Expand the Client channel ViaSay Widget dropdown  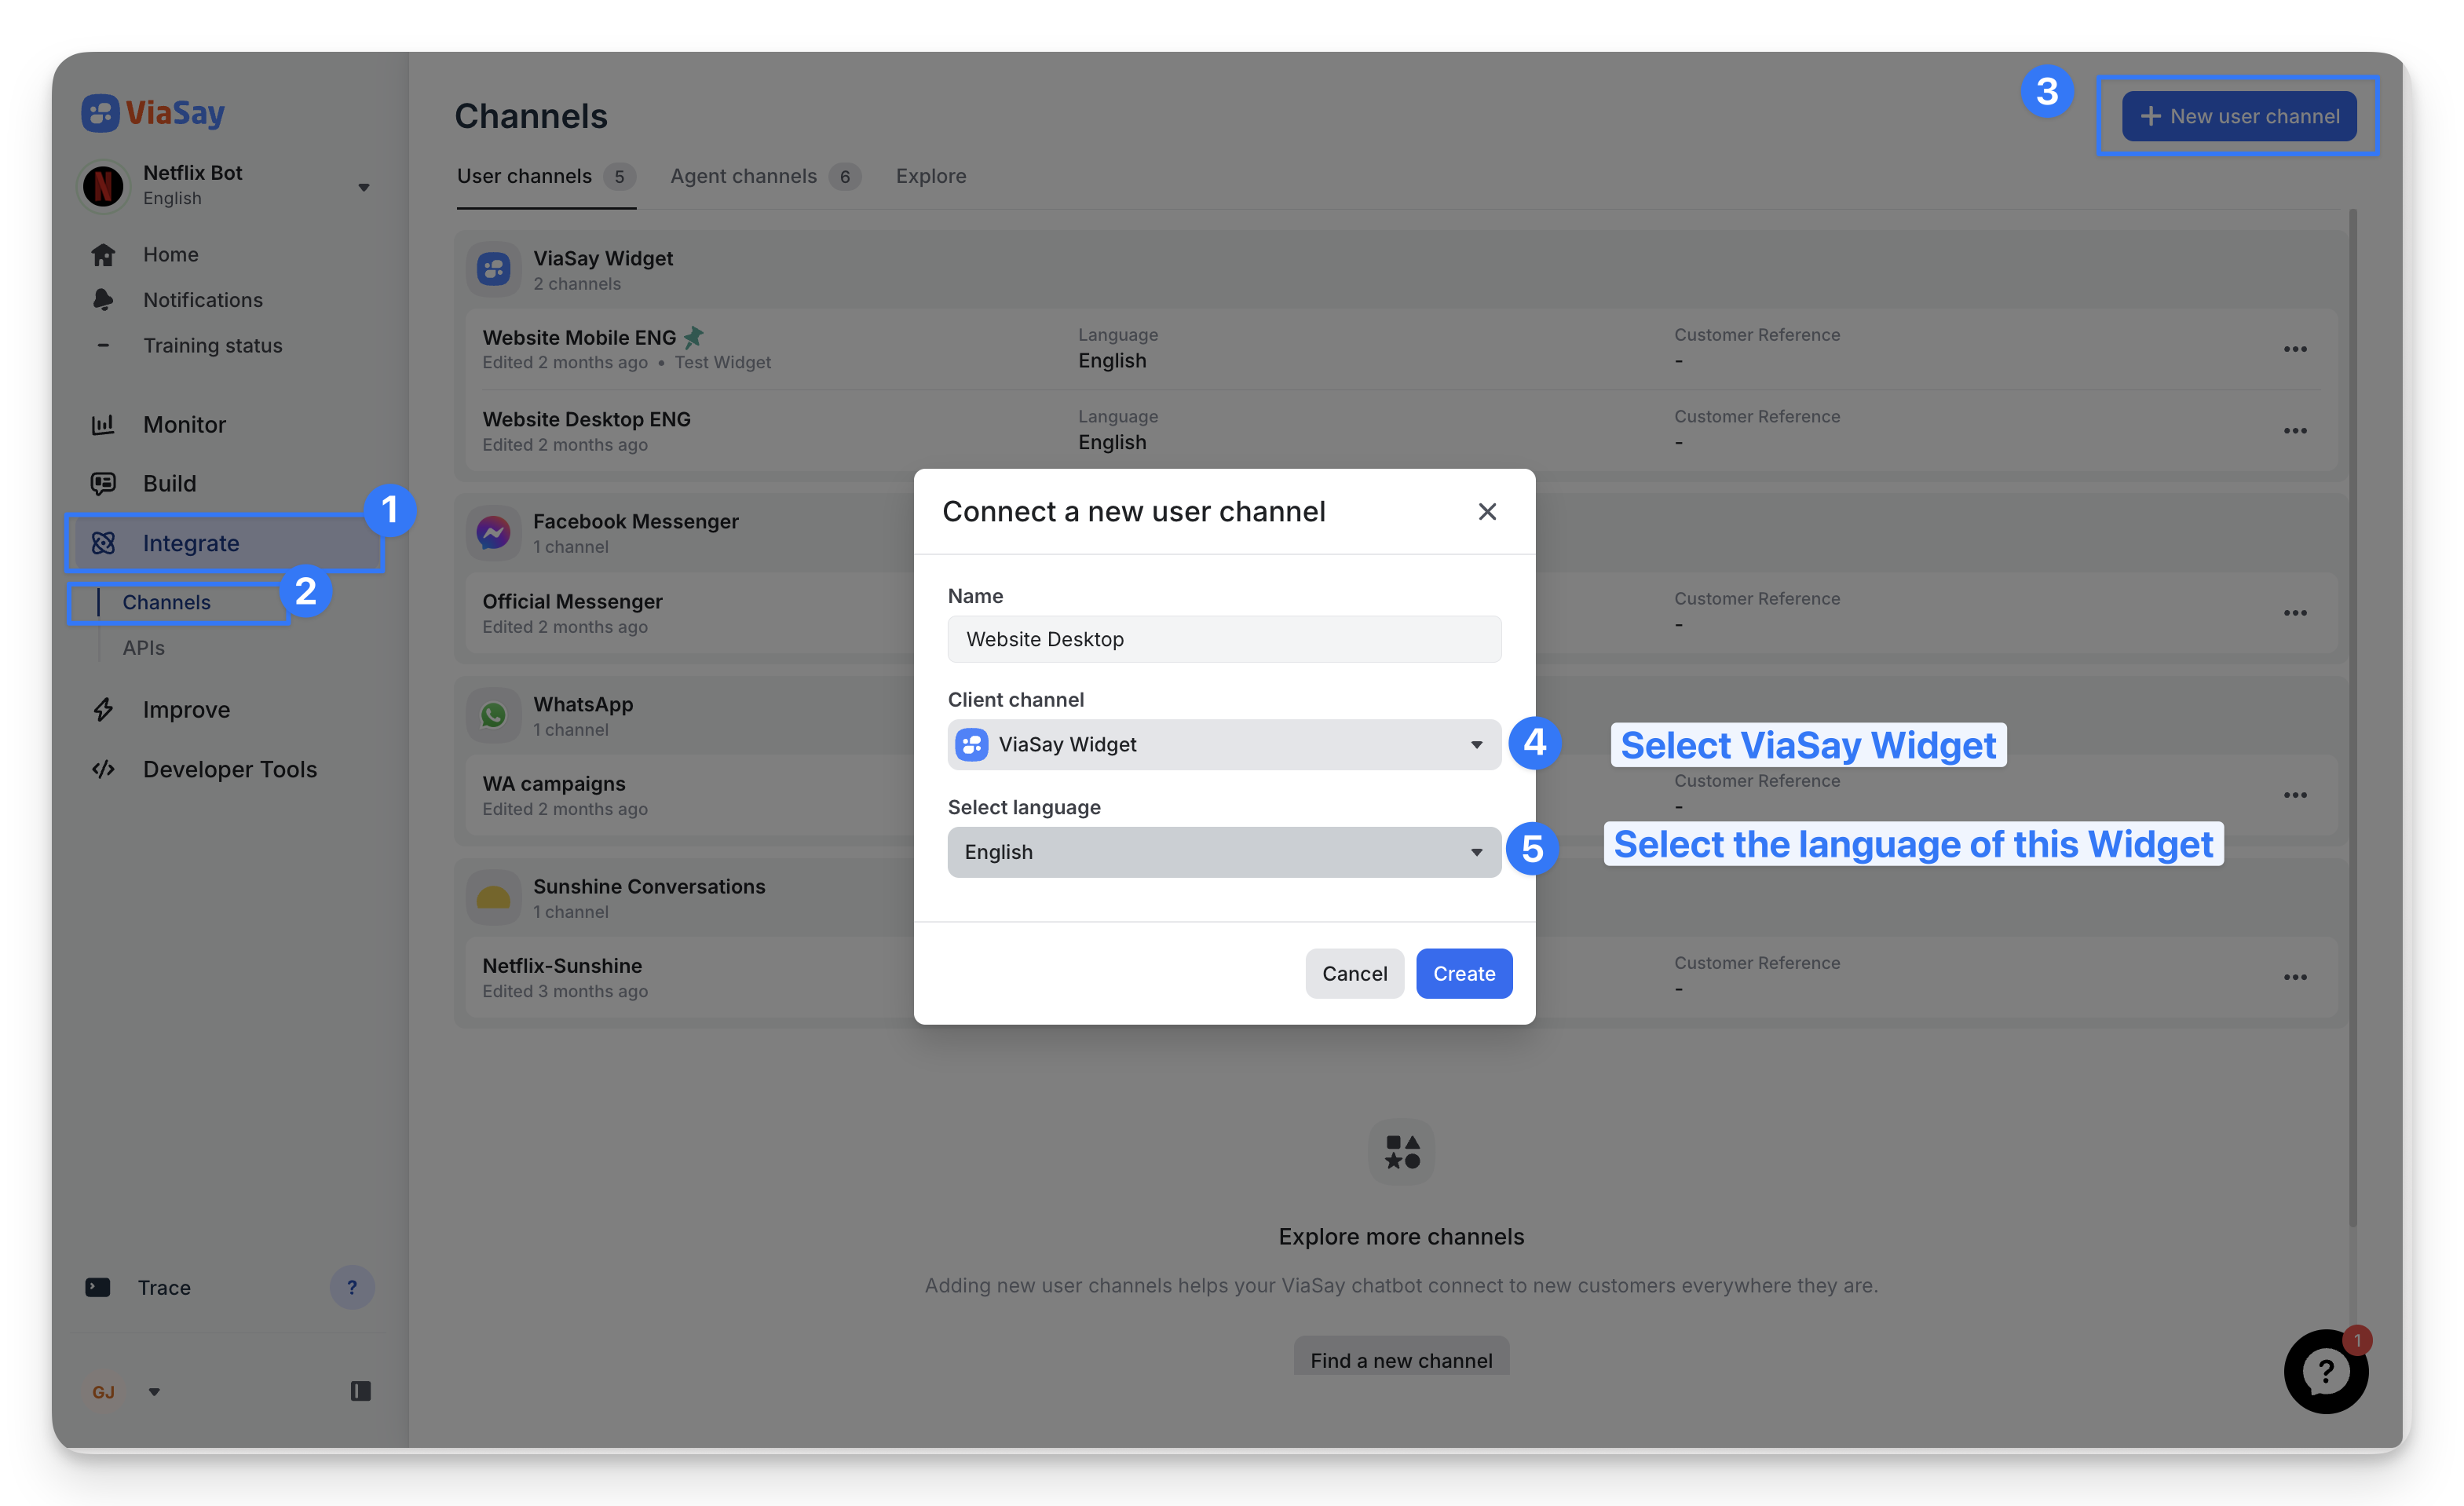click(x=1224, y=745)
